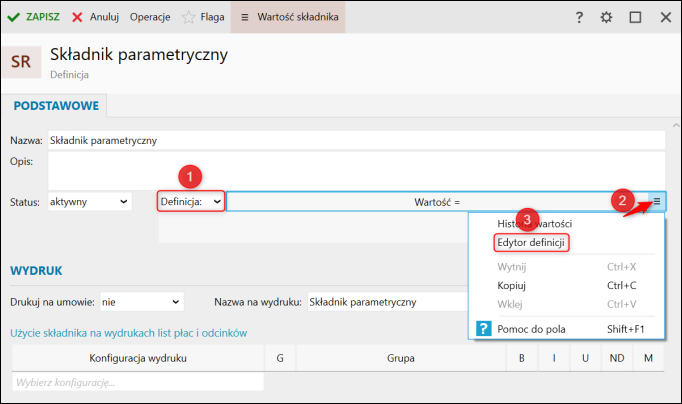Image resolution: width=682 pixels, height=404 pixels.
Task: Open the Wartość składnika menu
Action: [288, 17]
